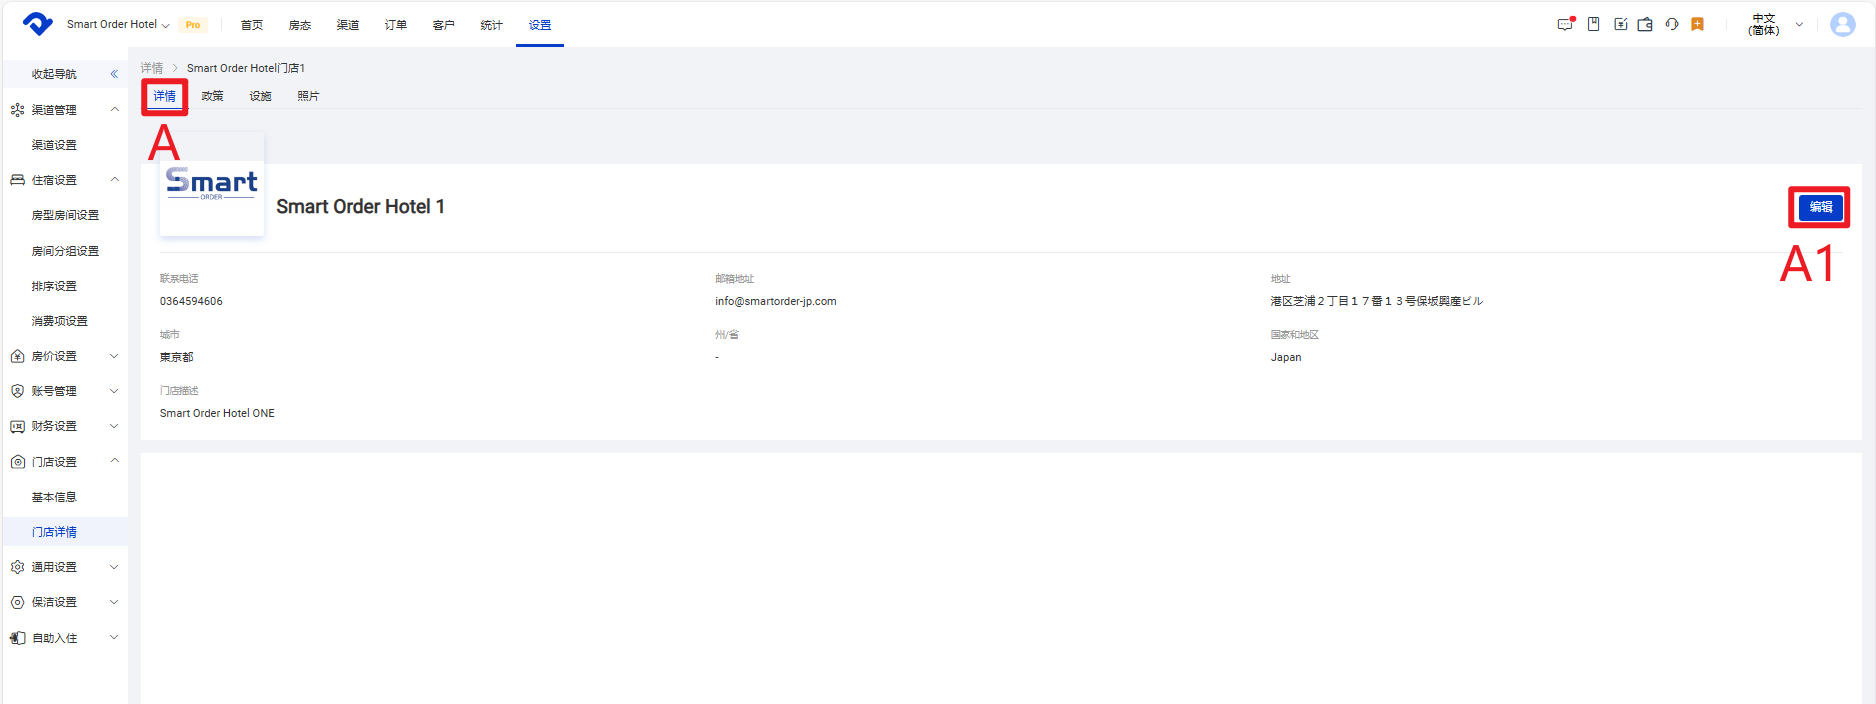
Task: Expand the 房价设置 section chevron
Action: [x=114, y=356]
